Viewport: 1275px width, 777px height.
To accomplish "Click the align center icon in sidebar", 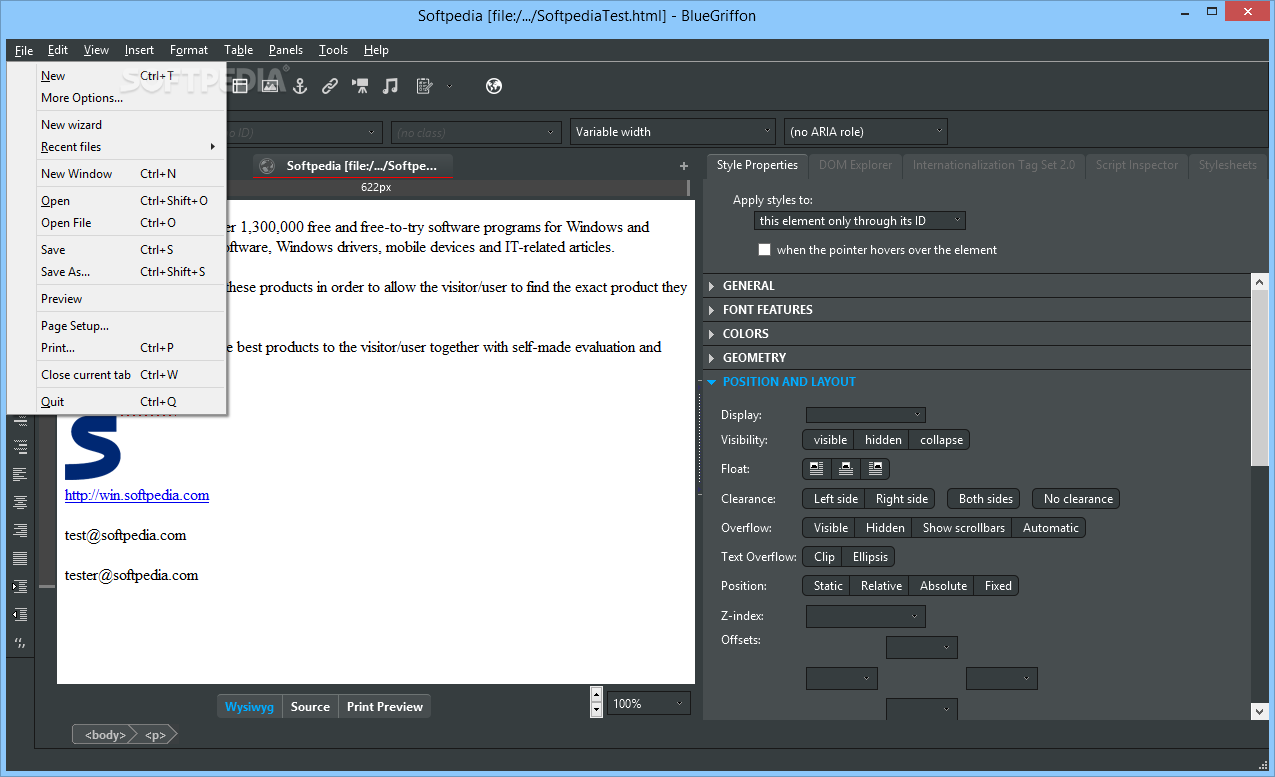I will [x=19, y=502].
